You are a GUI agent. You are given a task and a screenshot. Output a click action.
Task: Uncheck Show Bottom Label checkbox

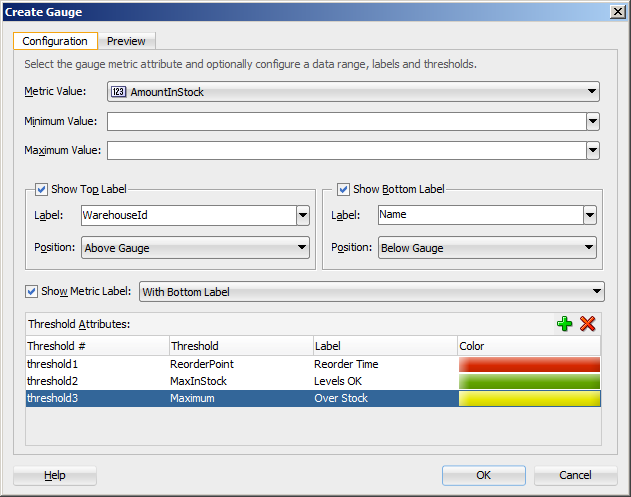click(x=343, y=189)
